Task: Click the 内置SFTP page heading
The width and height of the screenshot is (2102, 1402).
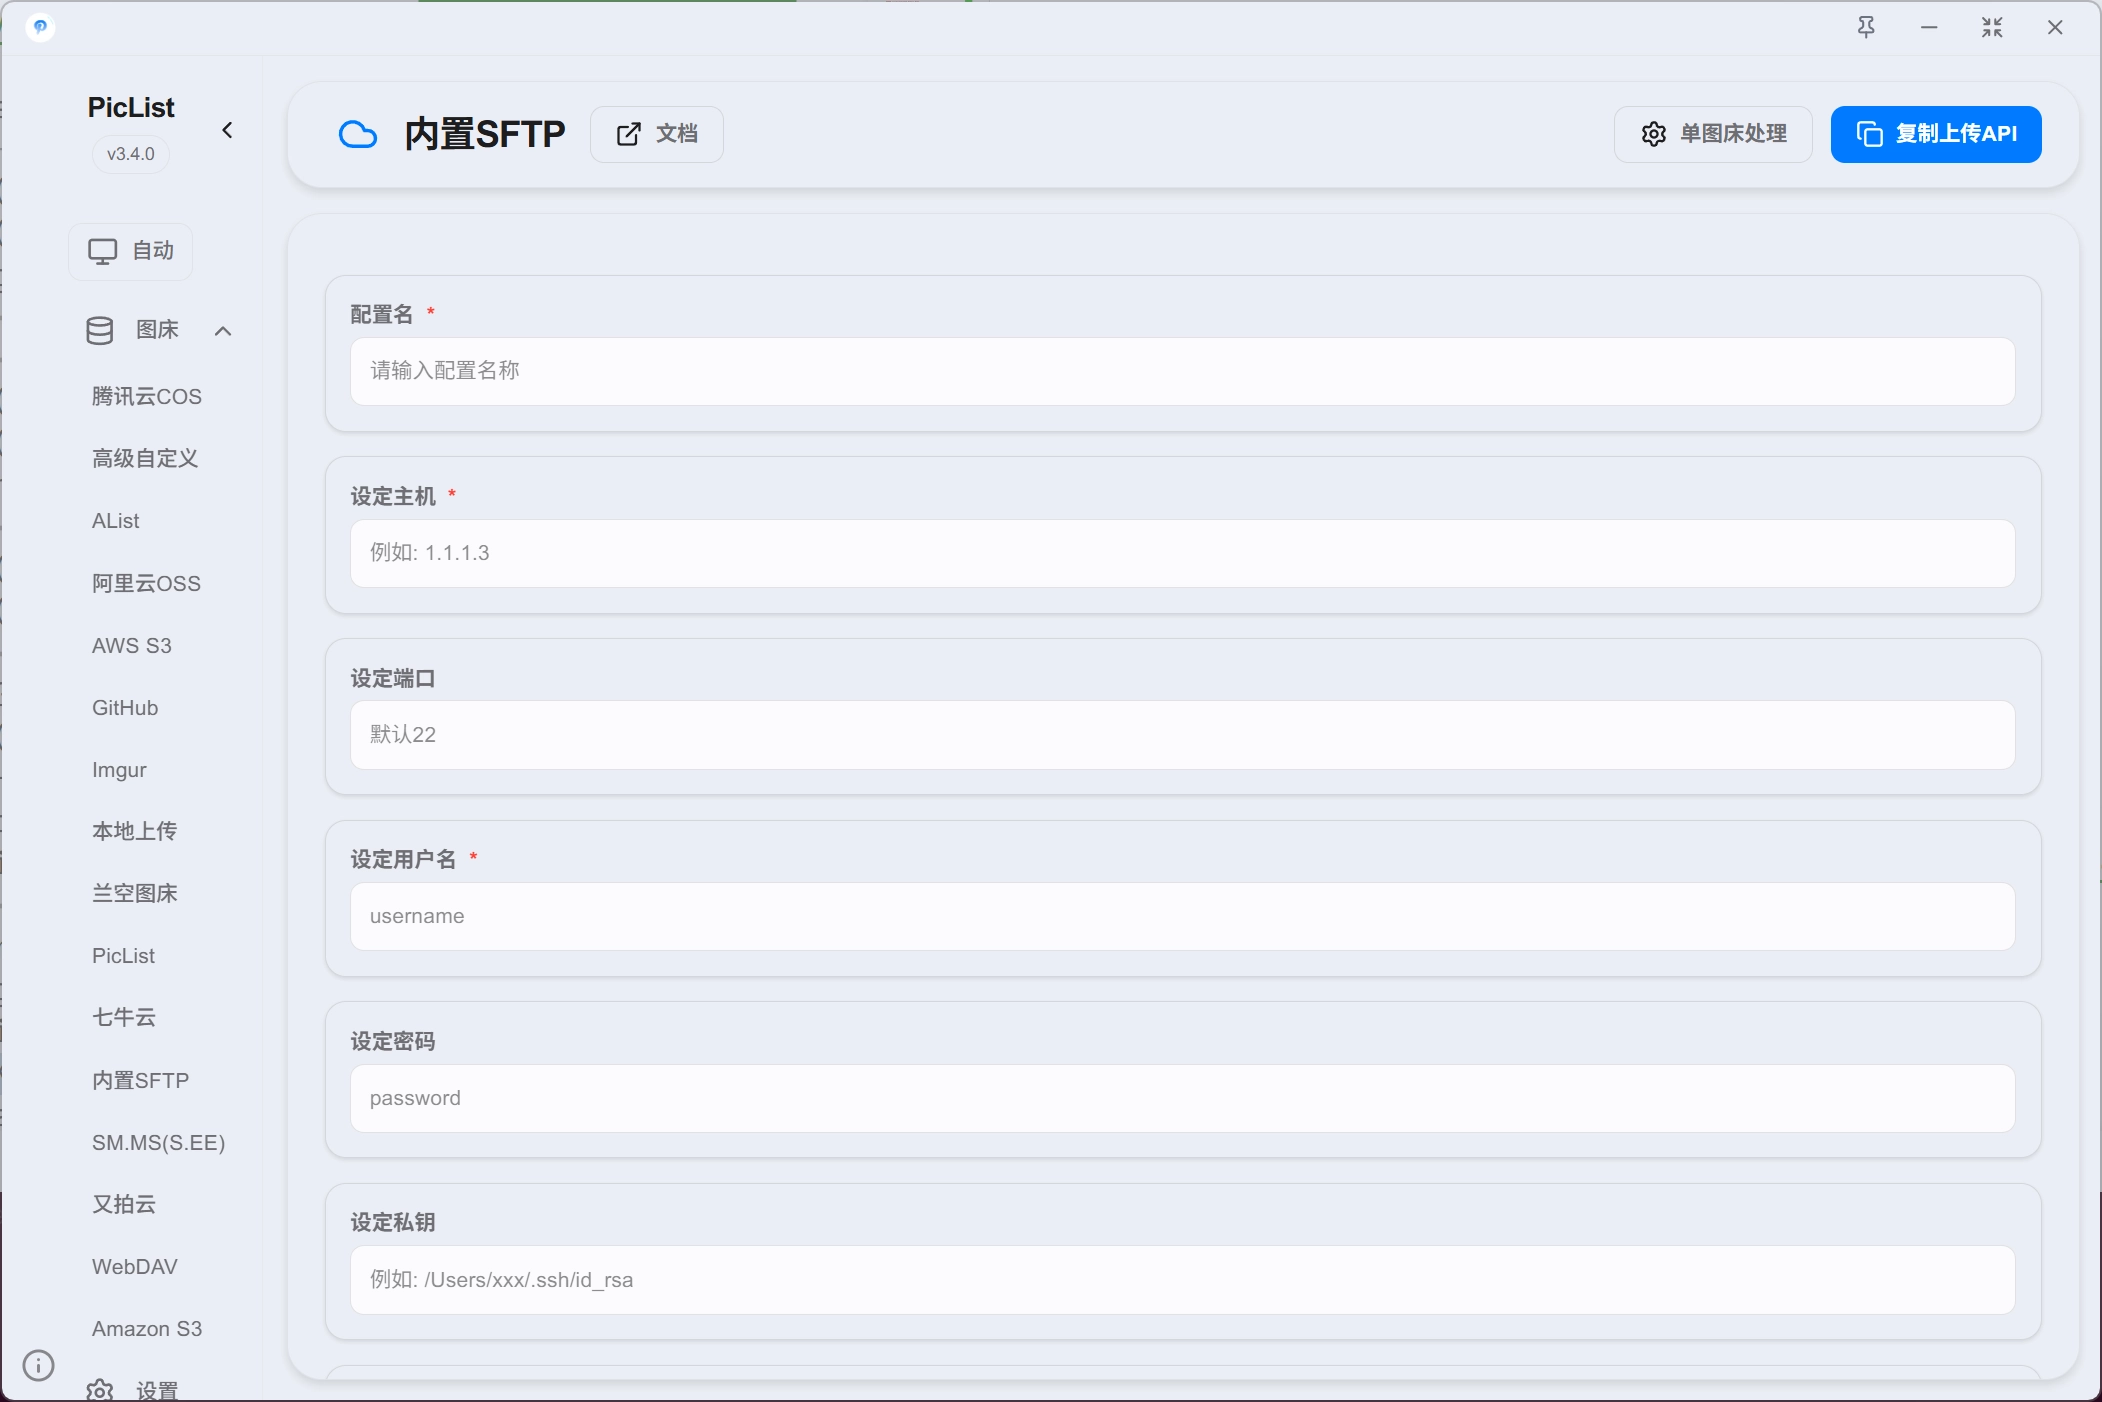Action: pyautogui.click(x=485, y=134)
